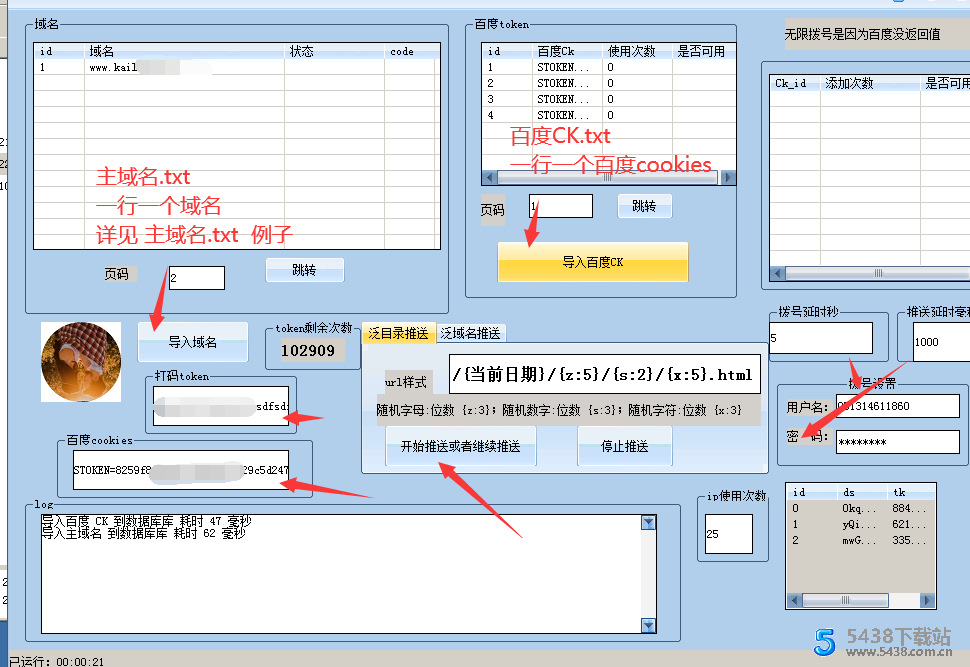
Task: Click the yellow 导入百度CK button
Action: click(x=593, y=262)
